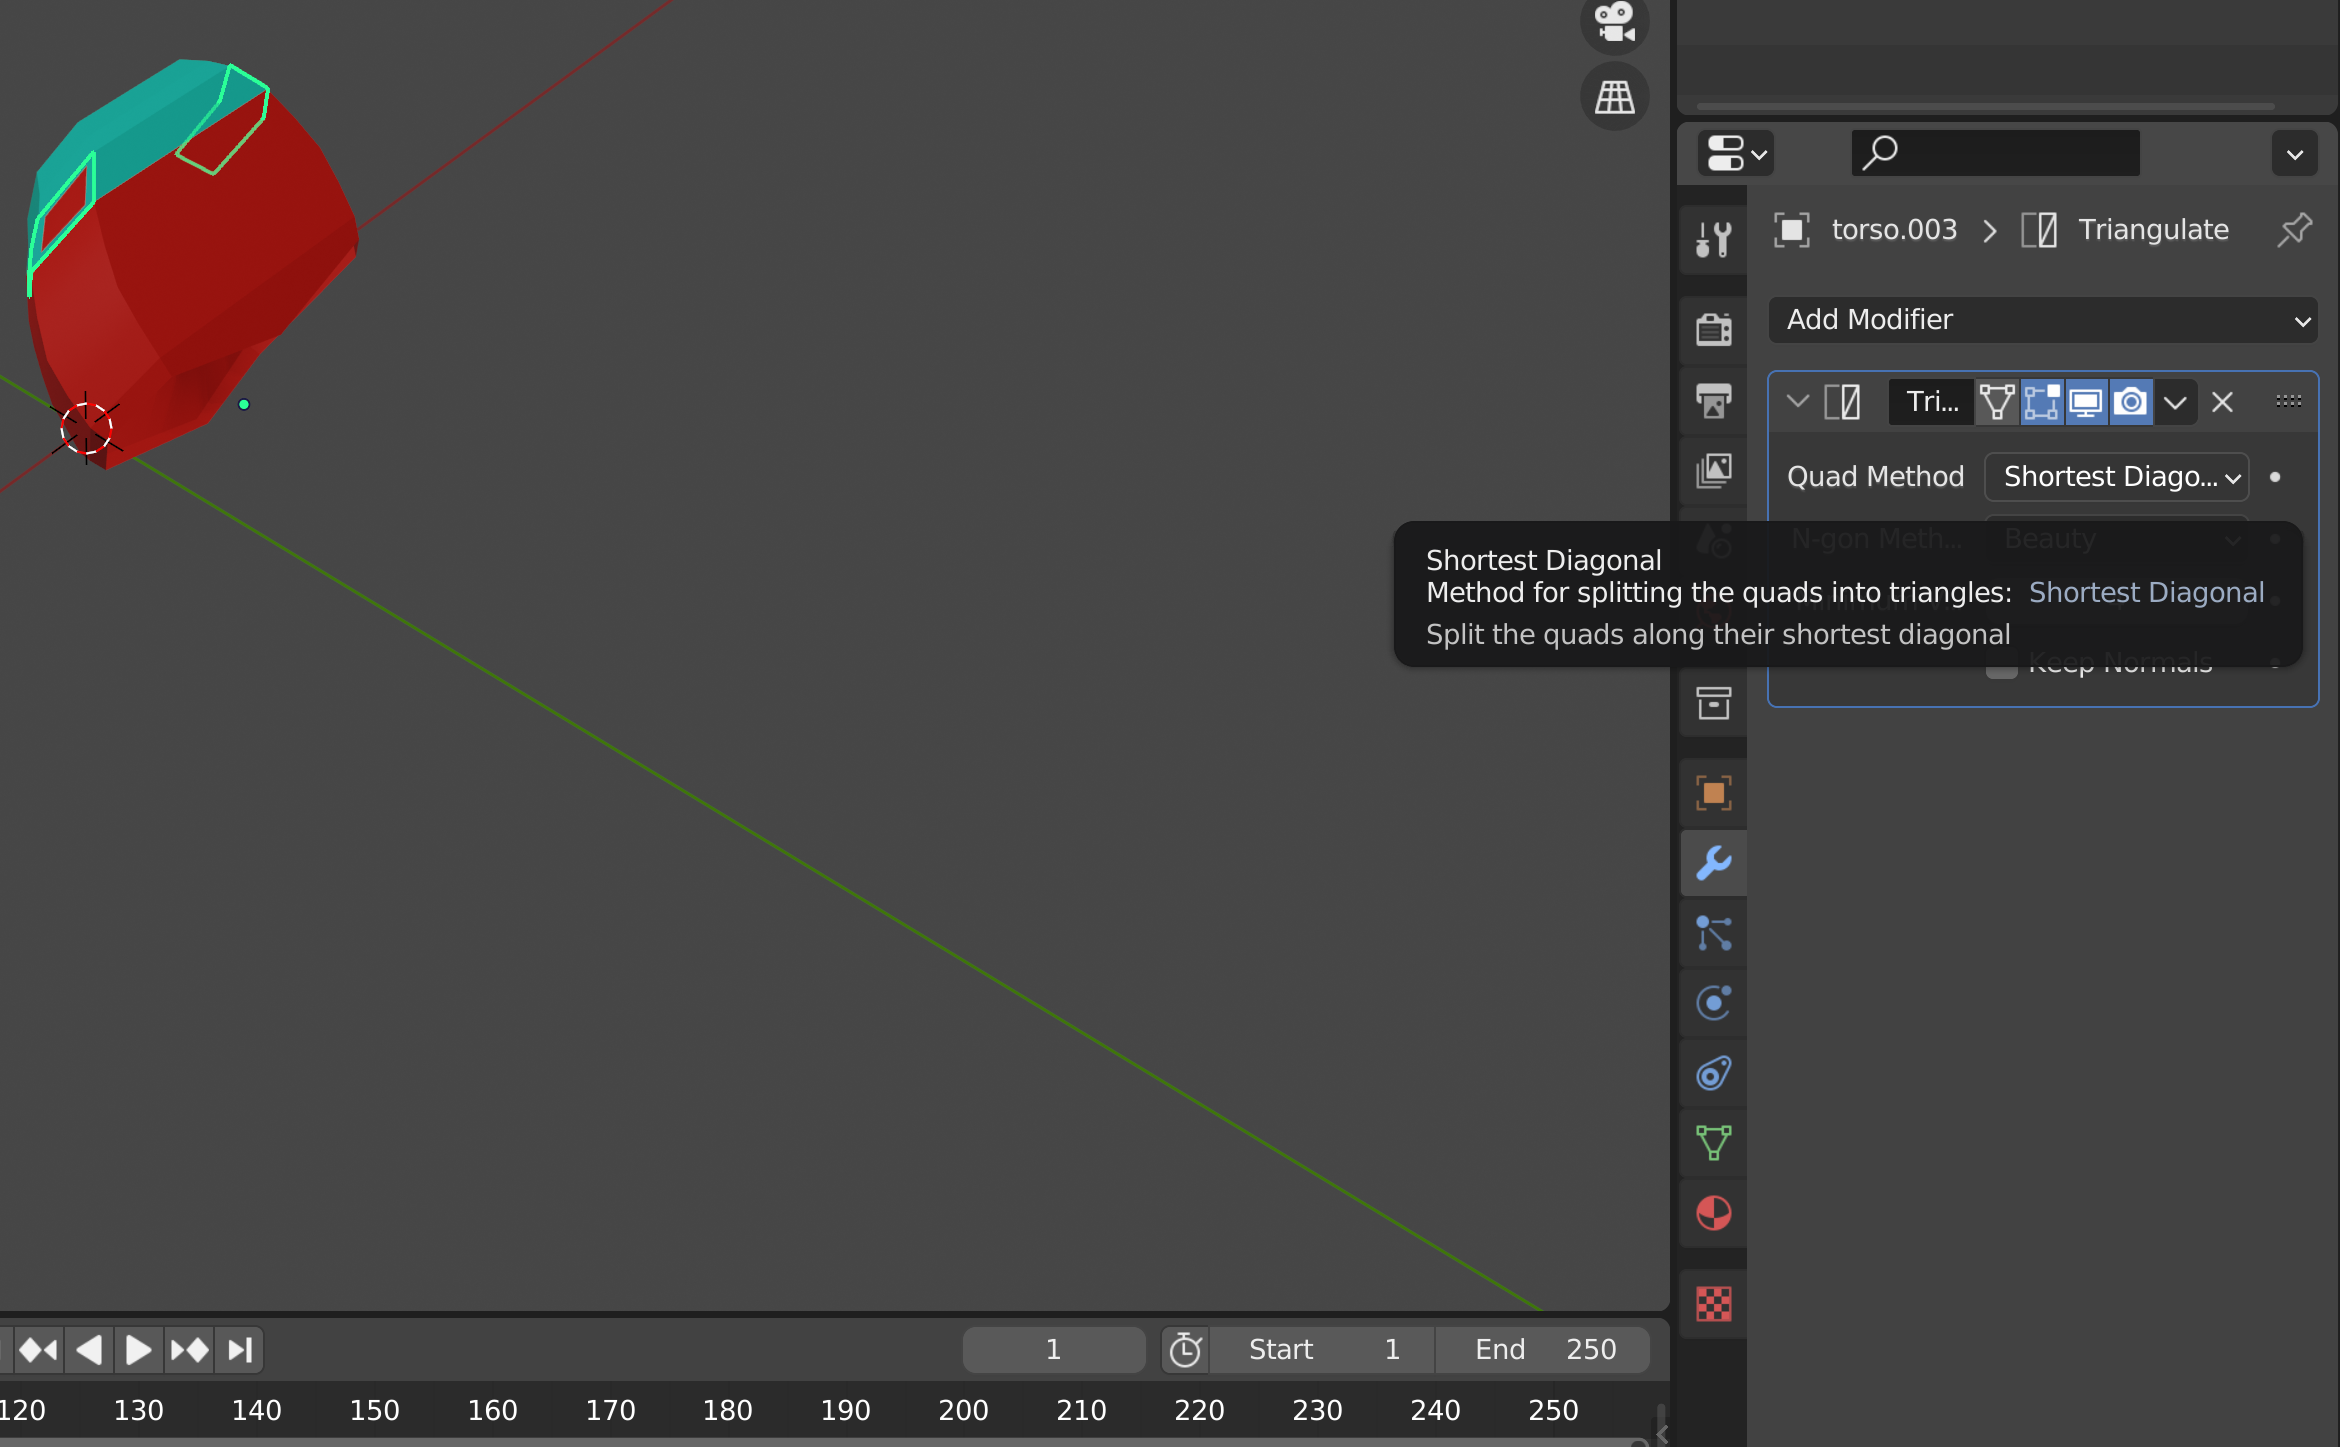The image size is (2340, 1447).
Task: Open the View Layer properties tab
Action: 1714,470
